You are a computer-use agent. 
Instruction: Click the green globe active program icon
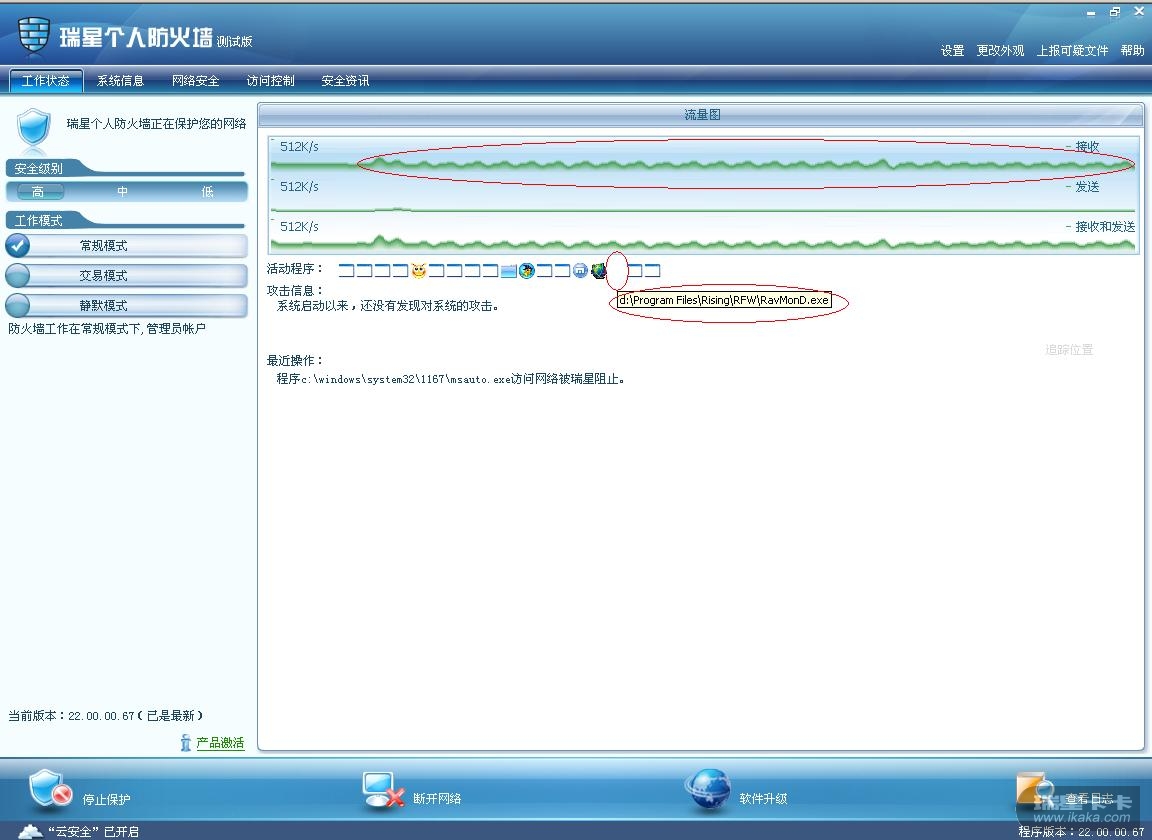[599, 271]
